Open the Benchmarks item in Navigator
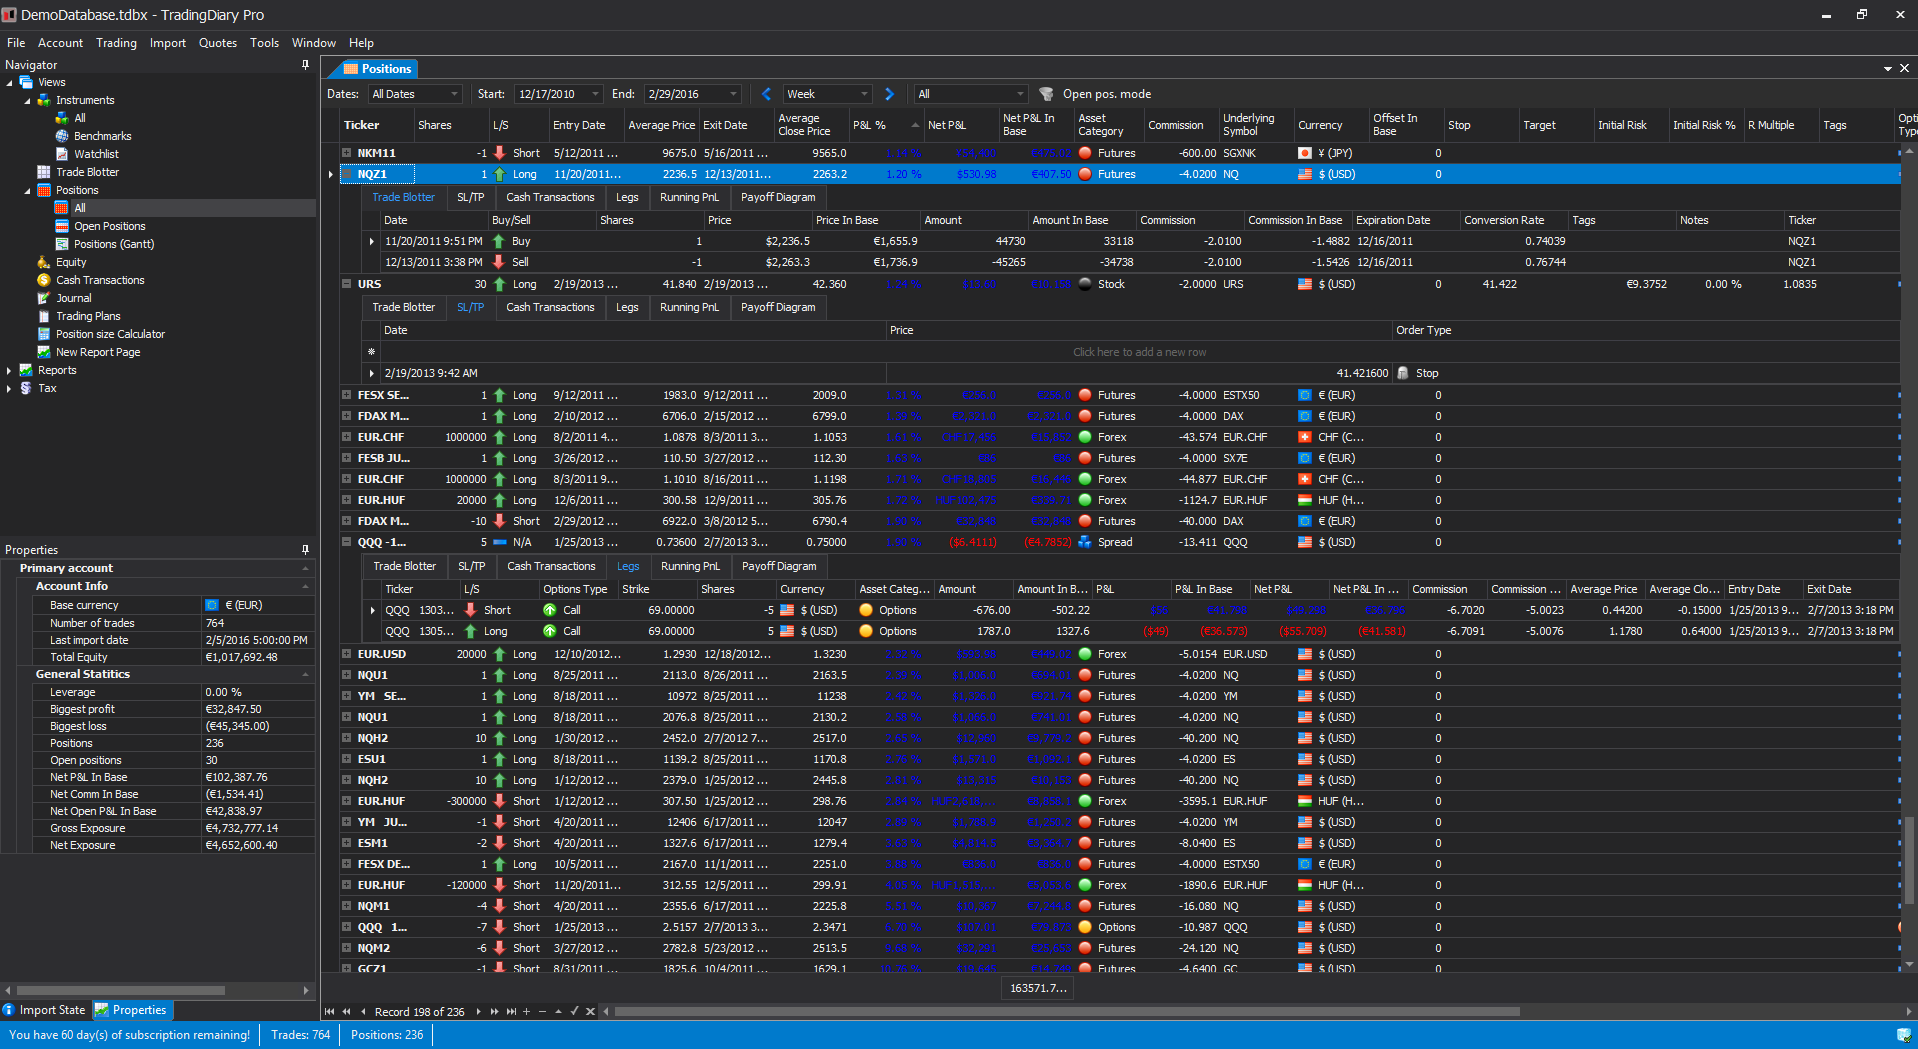The height and width of the screenshot is (1049, 1918). (x=102, y=136)
